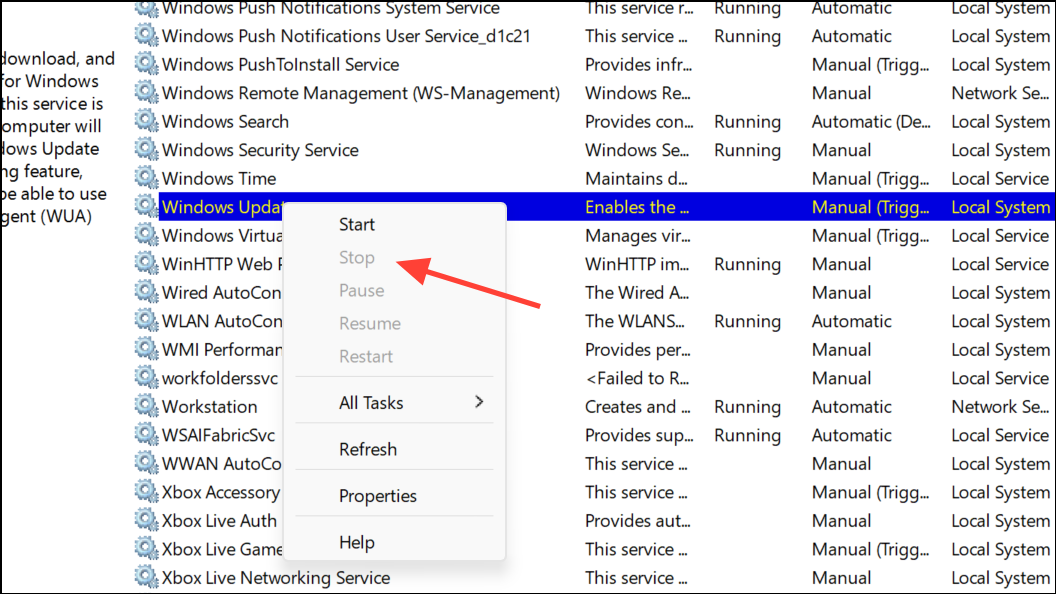Screen dimensions: 1056x594
Task: Click 'Provides aut...' description of Xbox Live Auth
Action: tap(636, 521)
